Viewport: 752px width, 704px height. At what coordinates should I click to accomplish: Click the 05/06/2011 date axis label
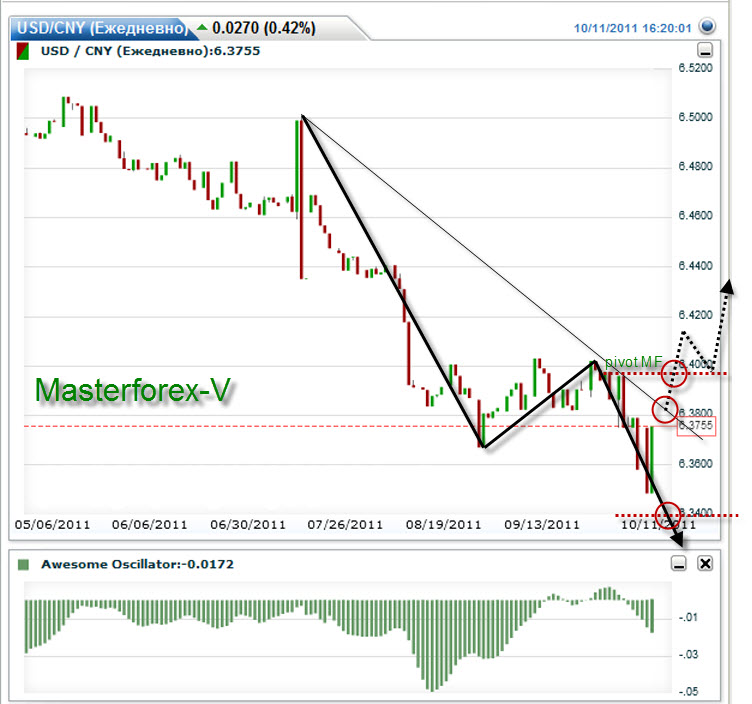[52, 525]
